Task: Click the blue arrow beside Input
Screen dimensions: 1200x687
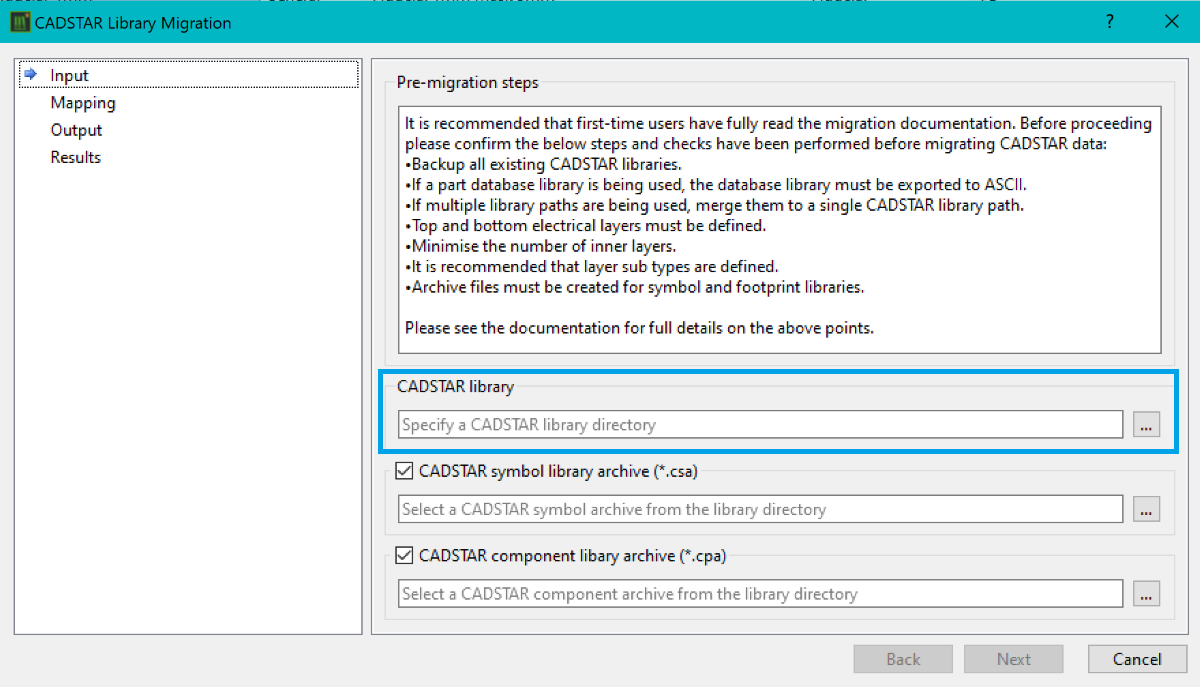Action: point(31,75)
